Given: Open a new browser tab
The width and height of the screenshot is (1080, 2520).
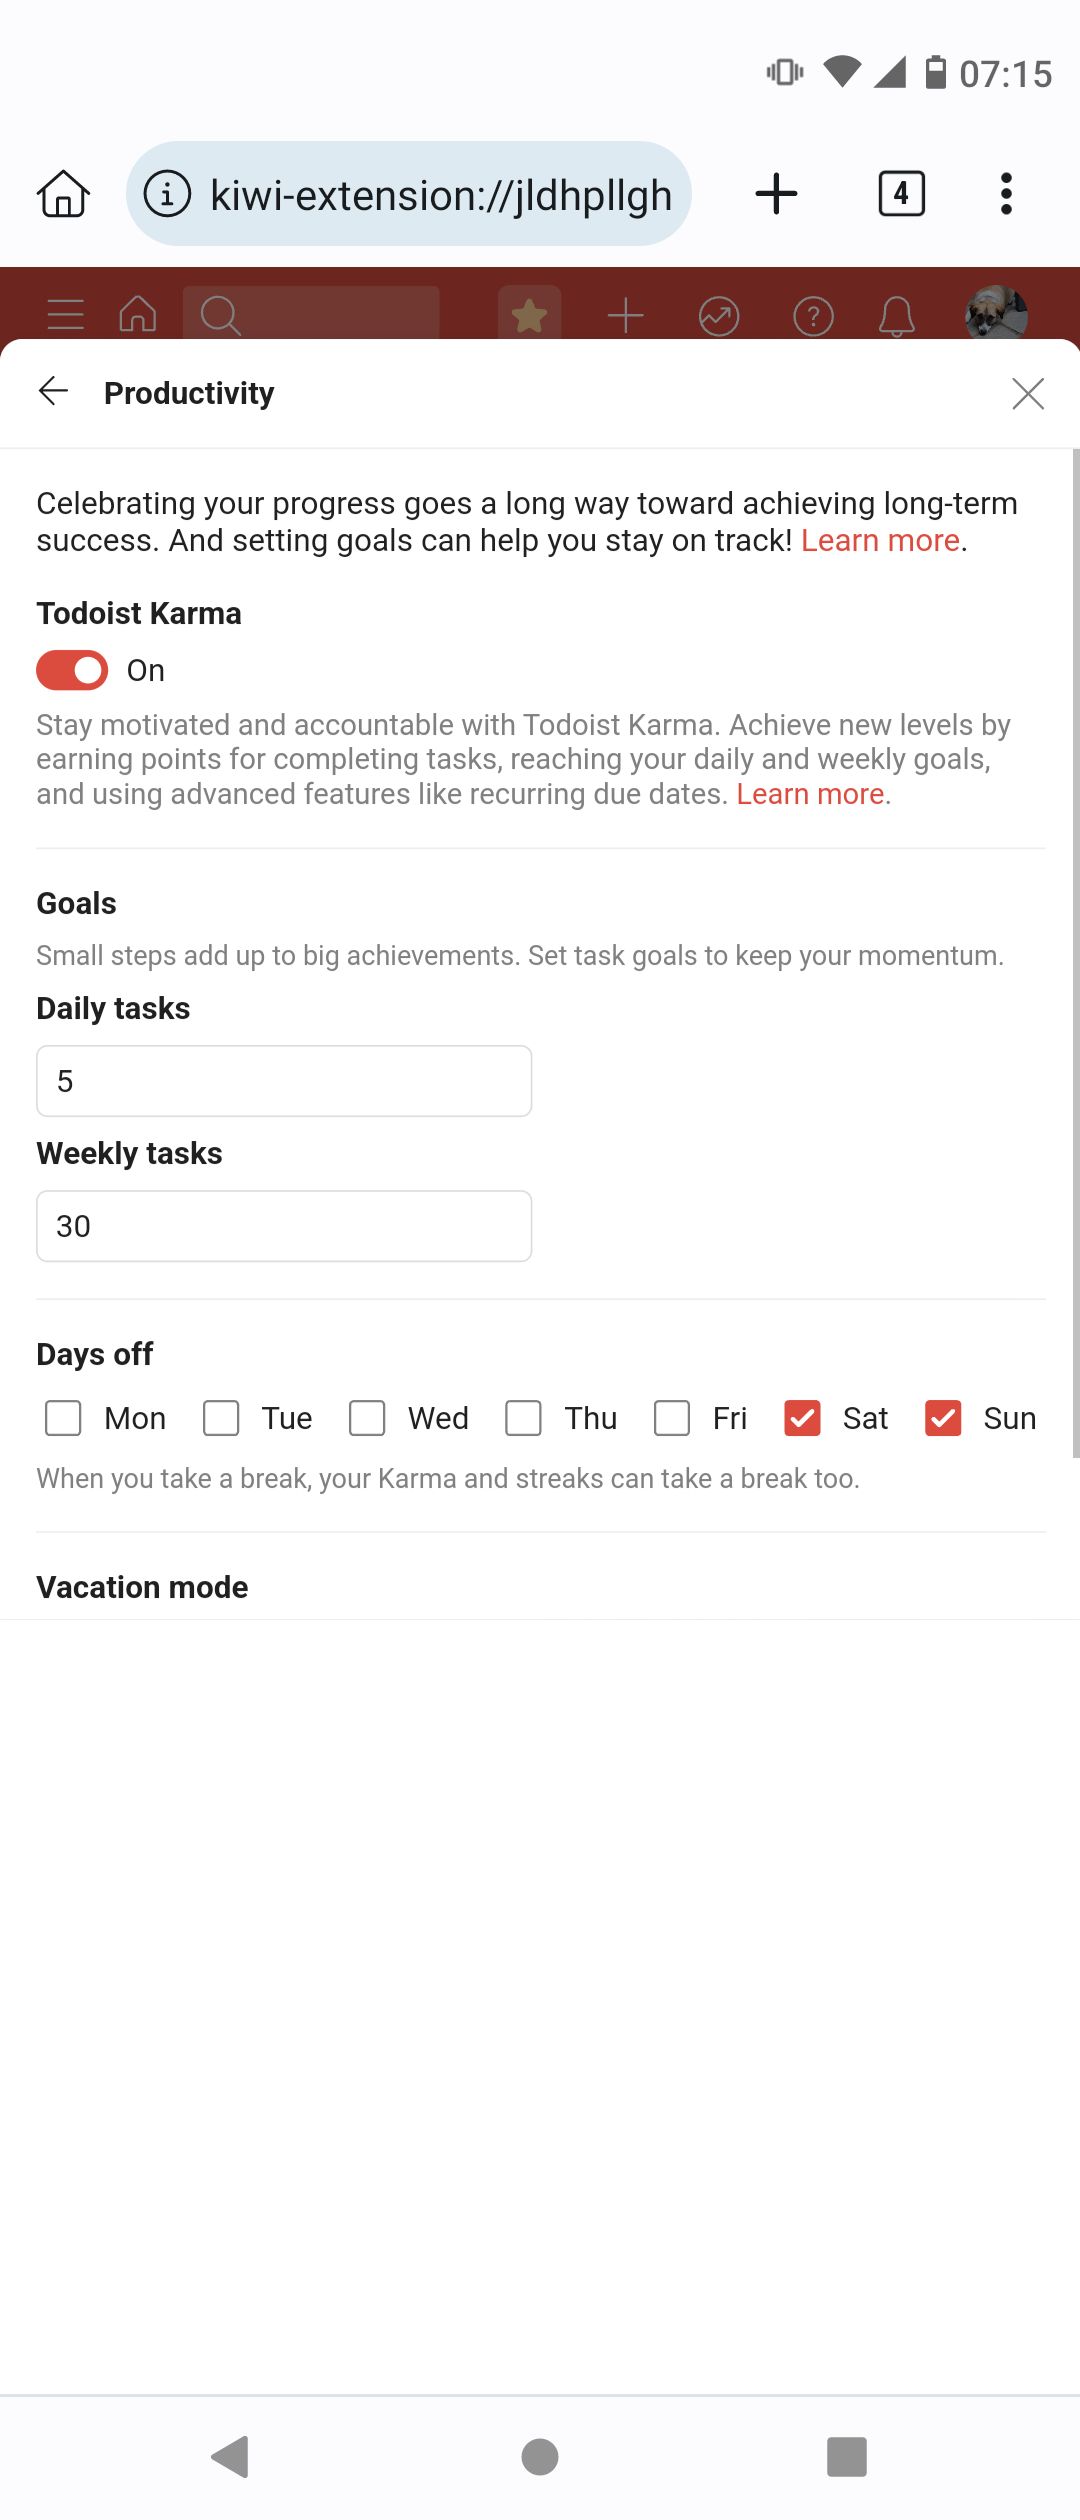Looking at the screenshot, I should click(777, 193).
